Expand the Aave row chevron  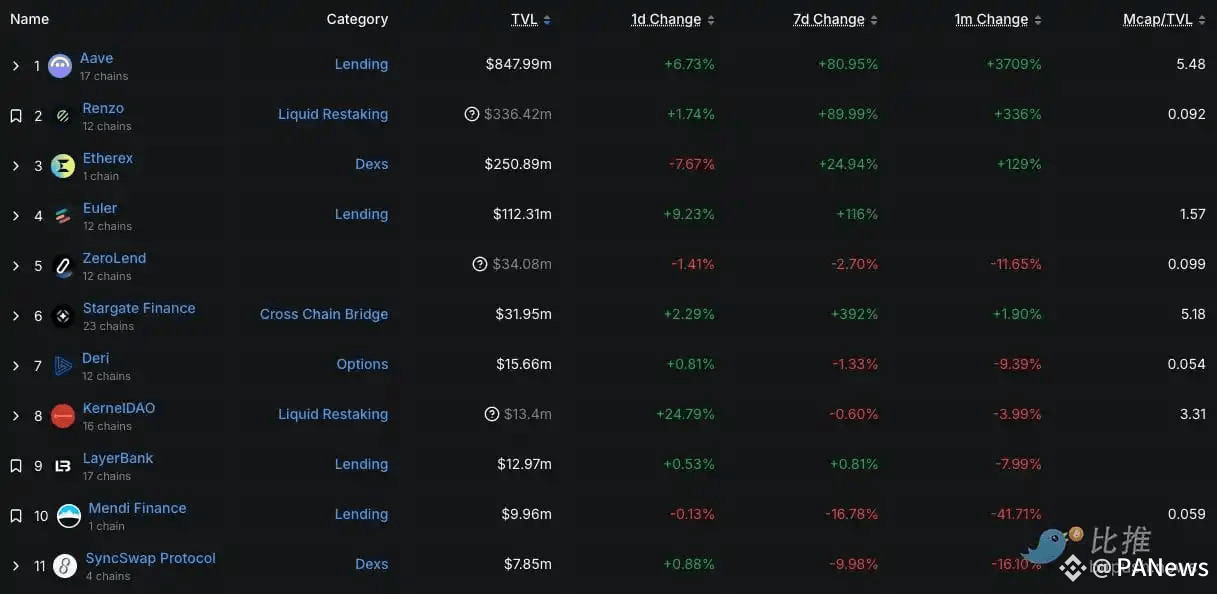click(x=16, y=66)
